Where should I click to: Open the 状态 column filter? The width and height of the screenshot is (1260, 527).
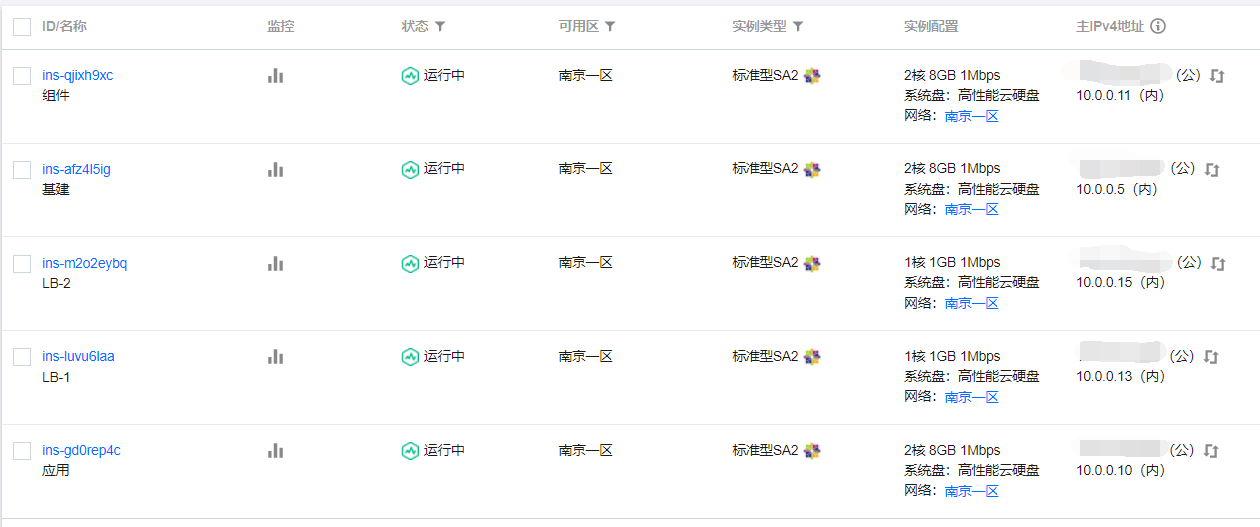(440, 27)
